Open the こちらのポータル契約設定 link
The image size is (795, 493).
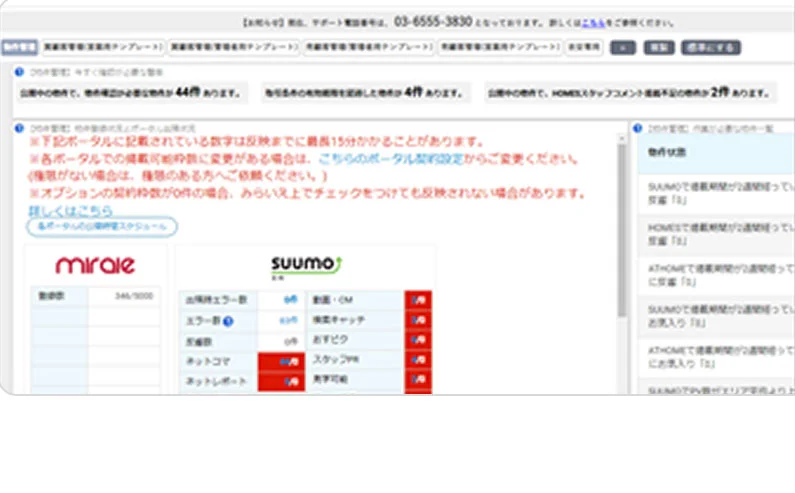pos(391,159)
